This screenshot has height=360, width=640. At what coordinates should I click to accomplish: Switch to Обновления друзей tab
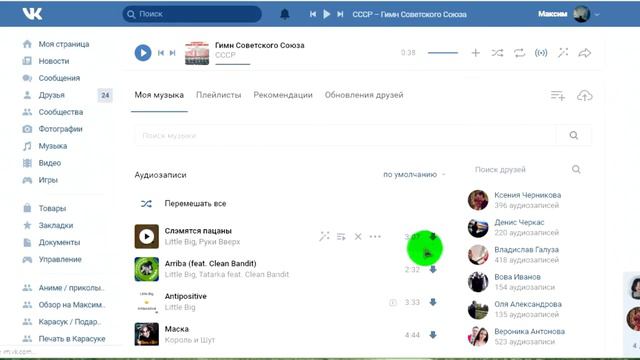[x=364, y=95]
